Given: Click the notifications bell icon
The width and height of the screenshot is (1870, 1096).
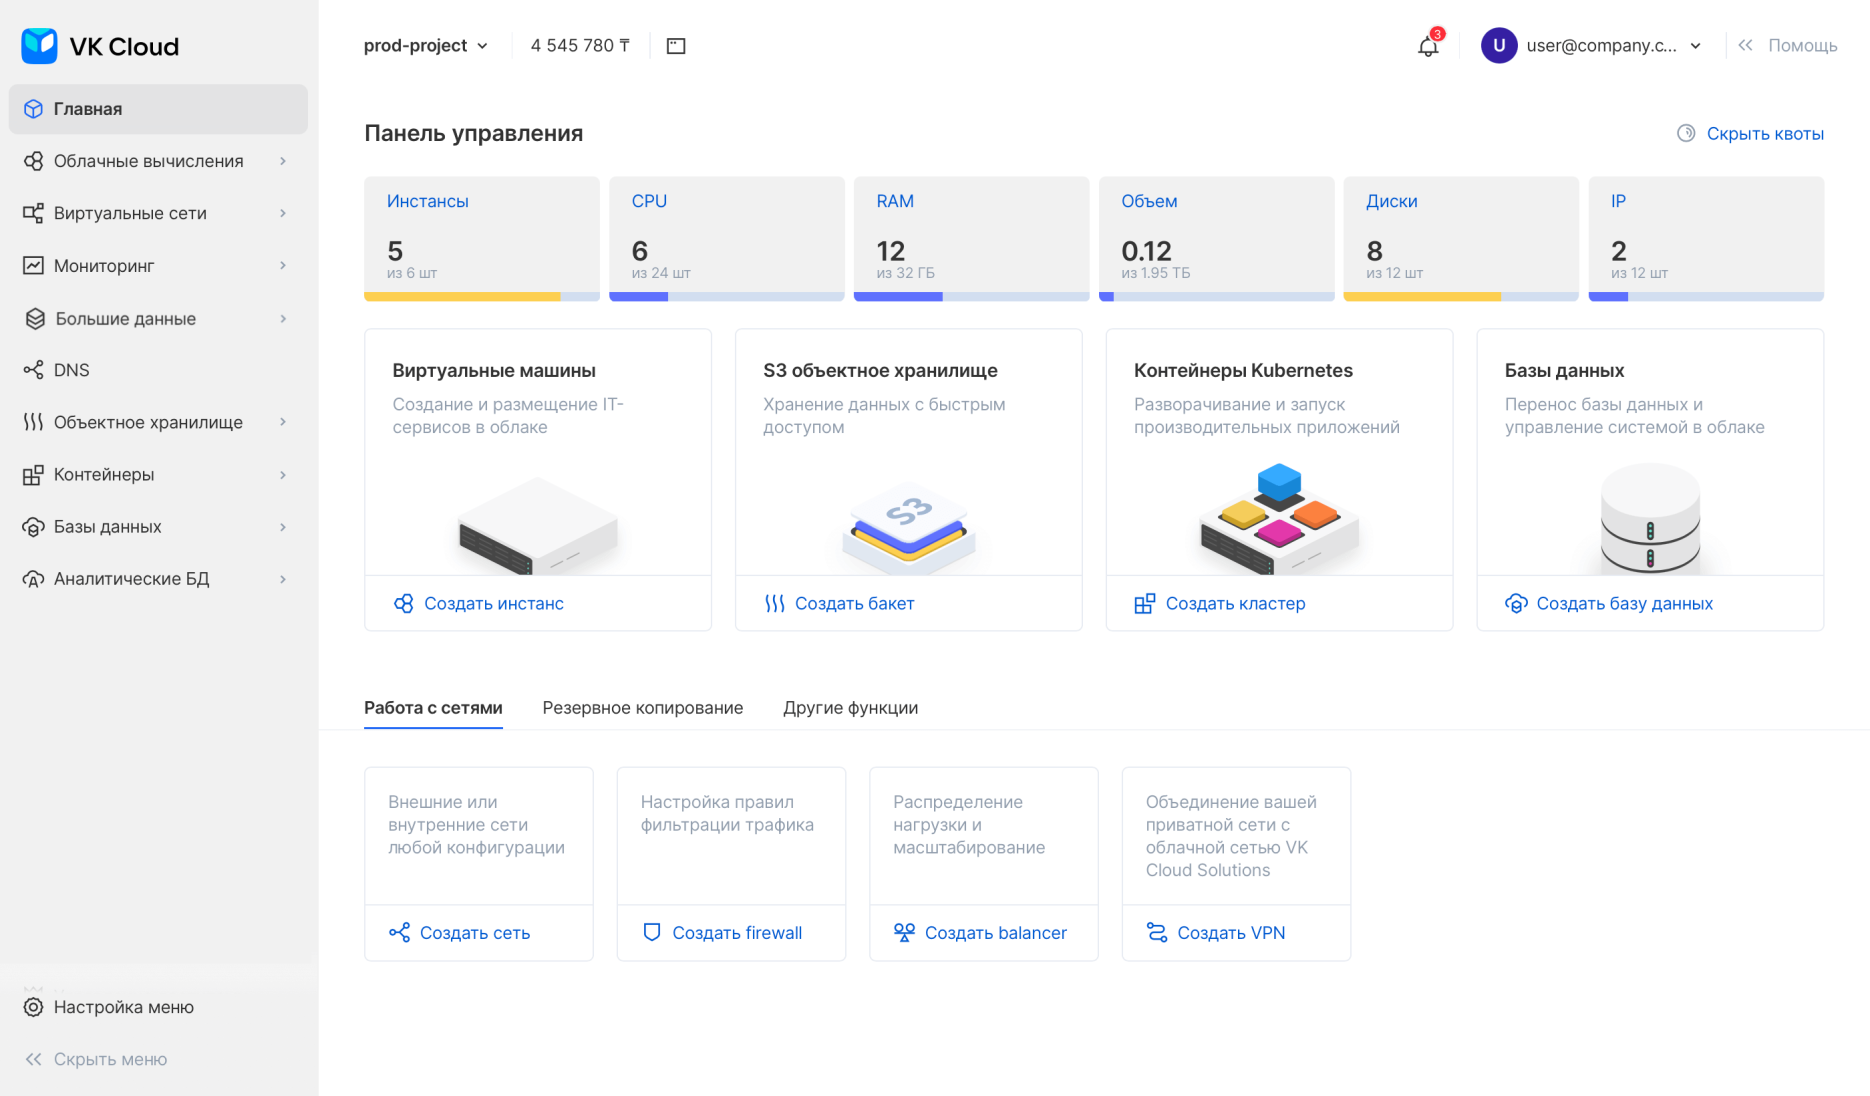Looking at the screenshot, I should click(x=1427, y=45).
